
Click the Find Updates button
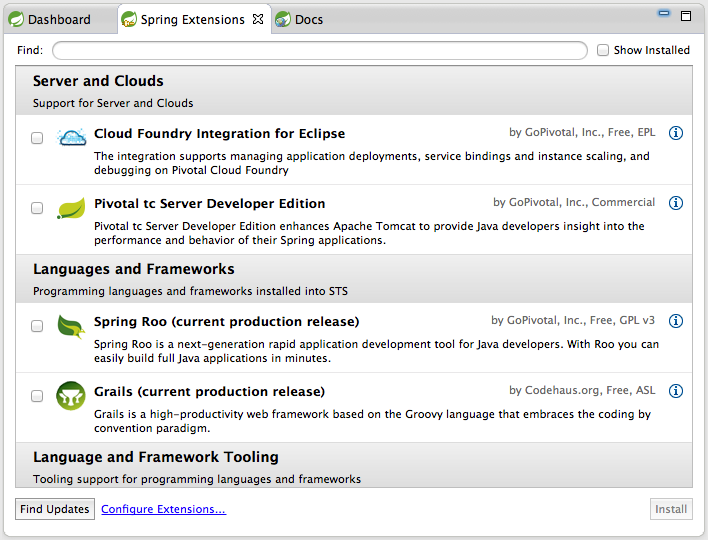click(55, 509)
